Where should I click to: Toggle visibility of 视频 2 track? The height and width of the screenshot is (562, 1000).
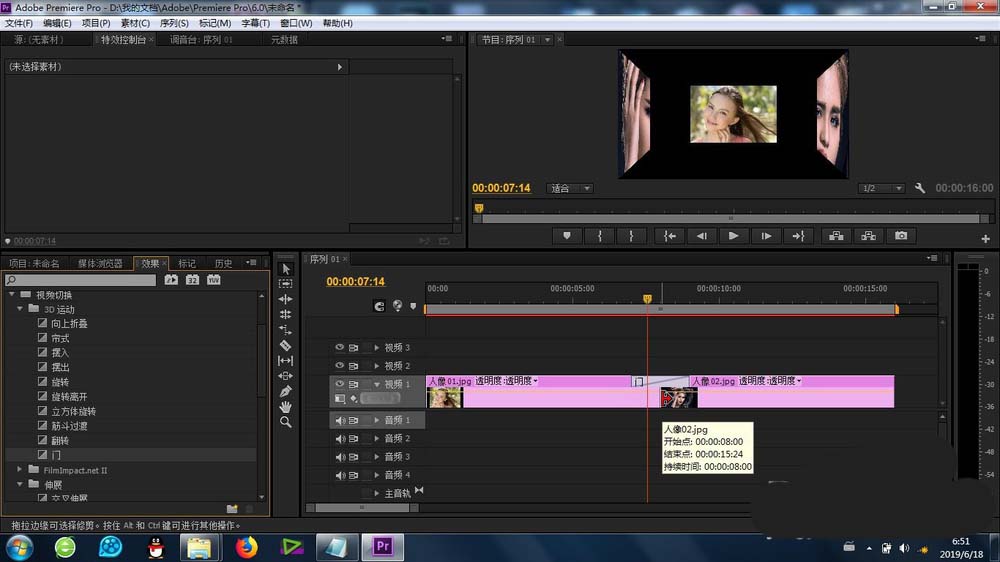coord(339,366)
